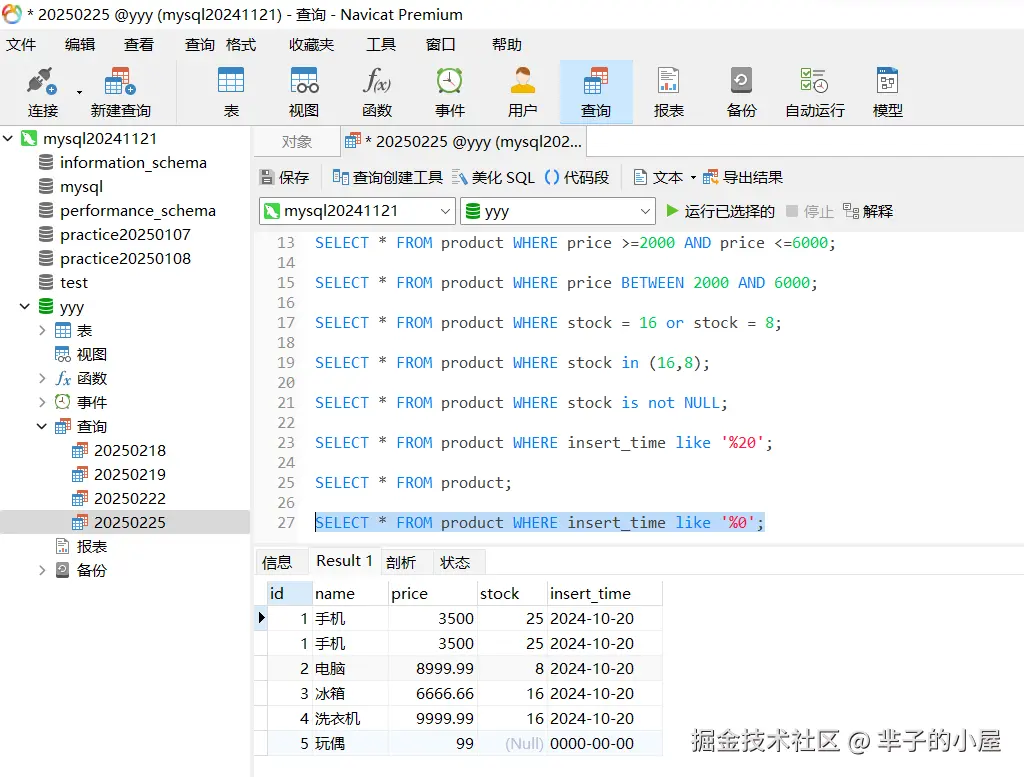The image size is (1024, 777).
Task: Open the Model (模型) toolbar icon
Action: pyautogui.click(x=888, y=91)
